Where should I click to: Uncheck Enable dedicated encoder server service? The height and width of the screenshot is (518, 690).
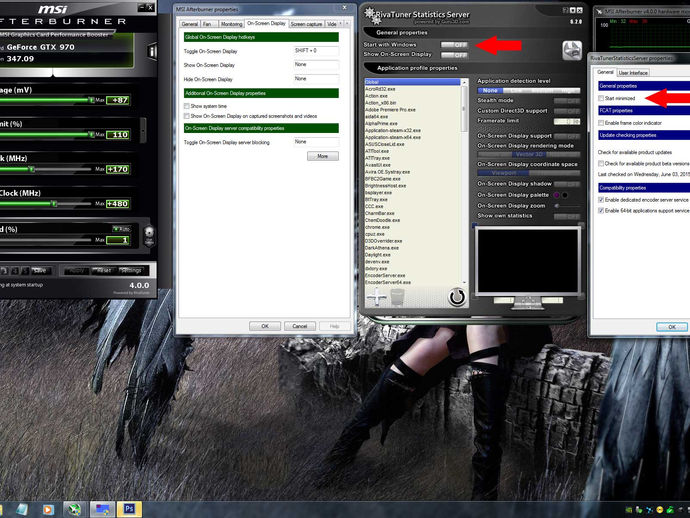601,200
